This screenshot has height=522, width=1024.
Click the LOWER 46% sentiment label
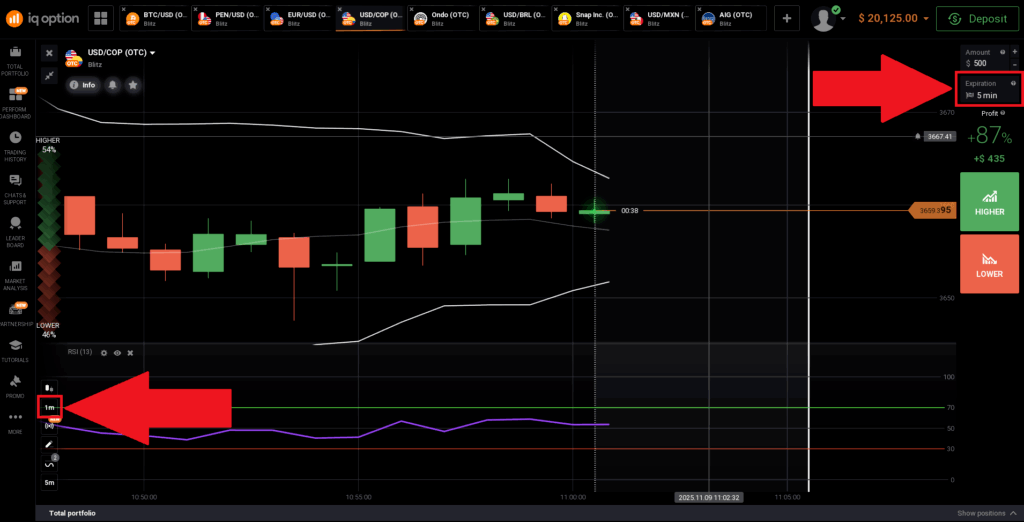[48, 329]
